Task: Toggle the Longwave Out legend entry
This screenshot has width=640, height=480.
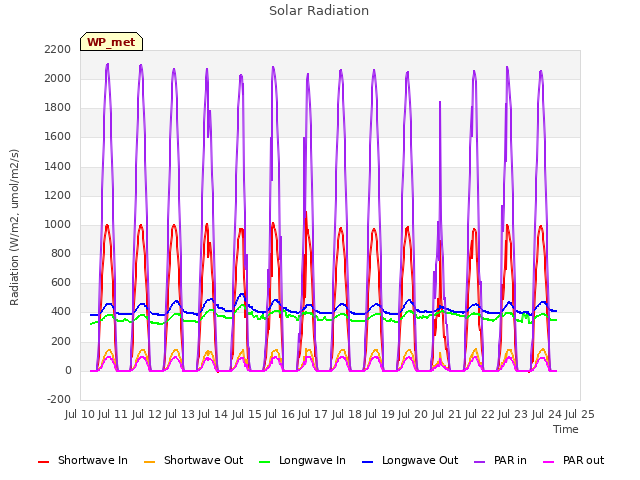Action: 410,461
